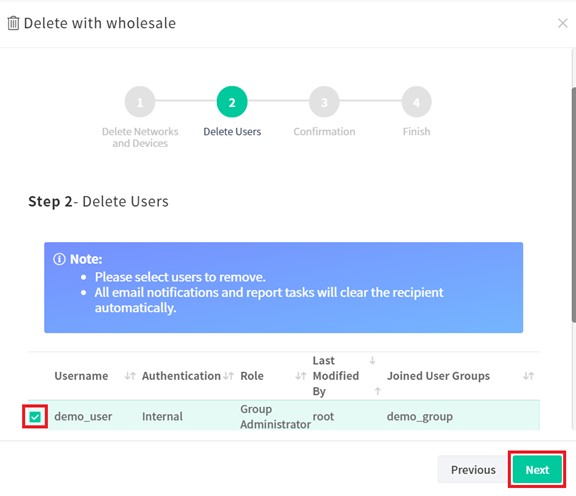Image resolution: width=576 pixels, height=496 pixels.
Task: Select step 2 Delete Users circle
Action: [232, 102]
